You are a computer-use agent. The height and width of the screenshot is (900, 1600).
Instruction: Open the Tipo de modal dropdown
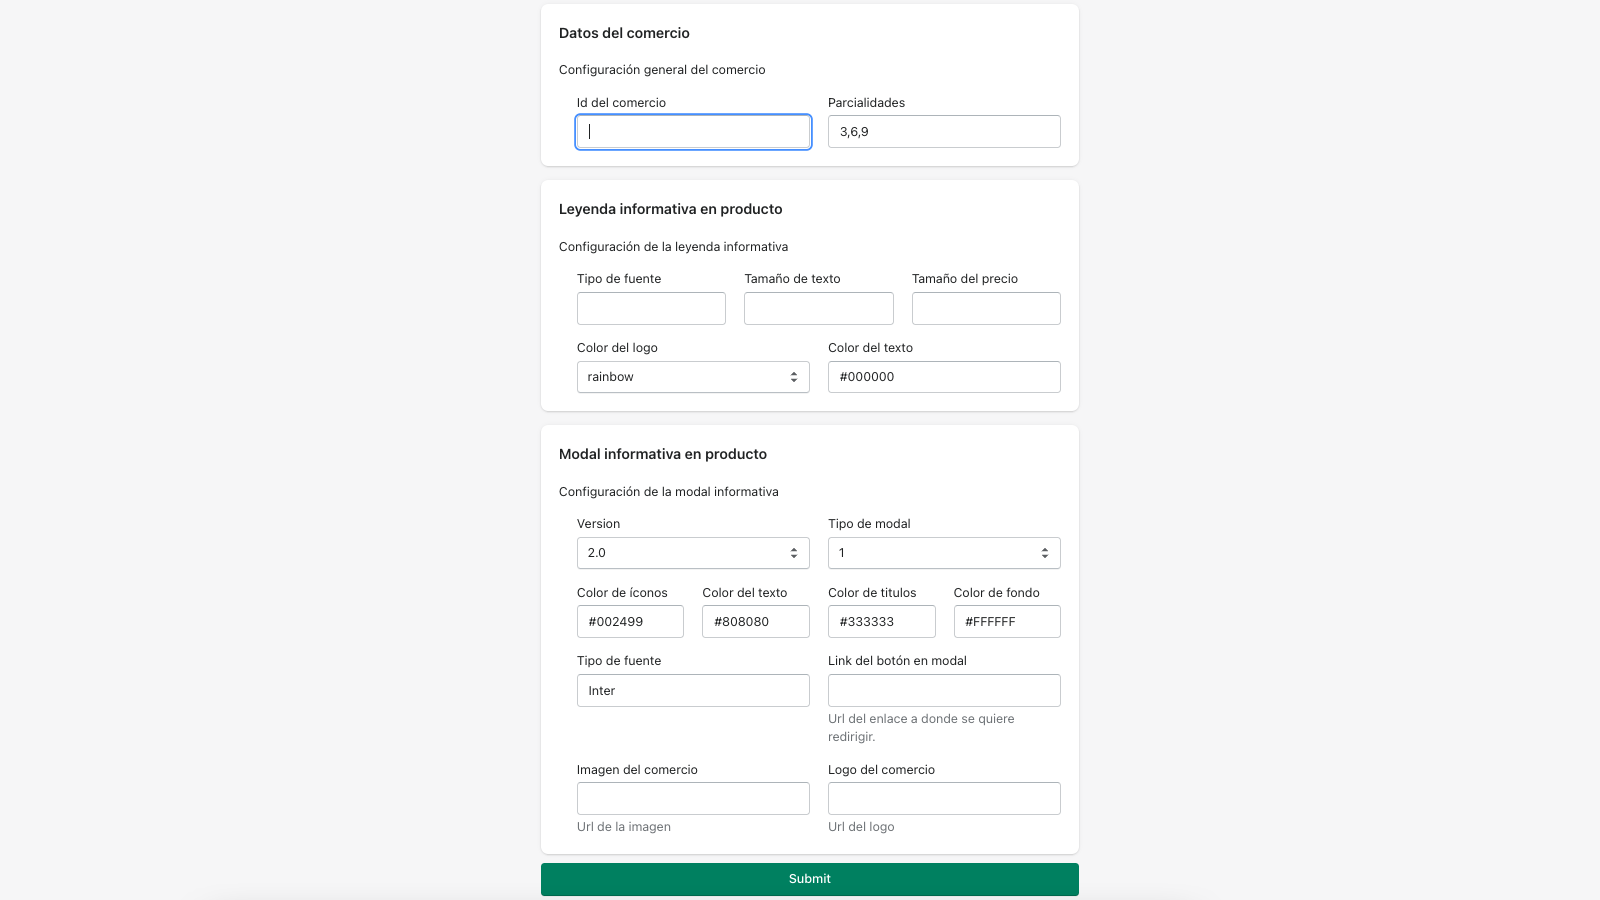click(944, 553)
